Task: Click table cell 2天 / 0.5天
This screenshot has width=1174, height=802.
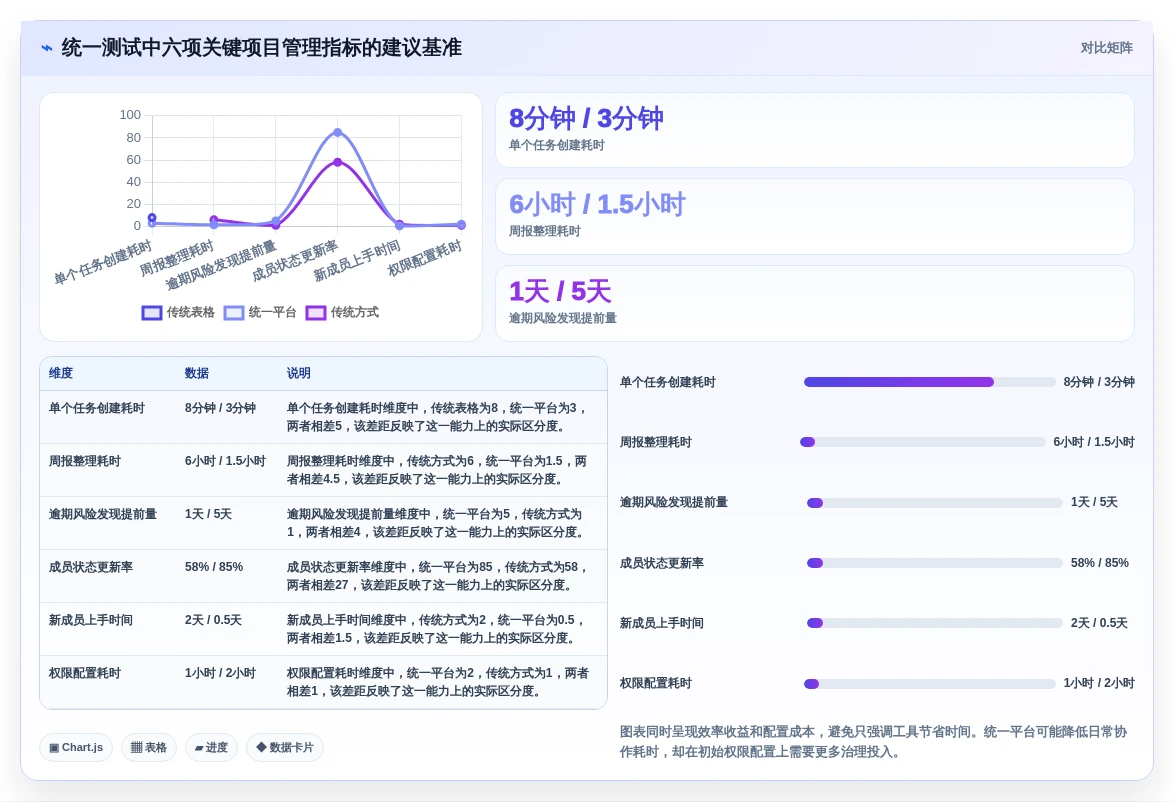Action: coord(213,620)
